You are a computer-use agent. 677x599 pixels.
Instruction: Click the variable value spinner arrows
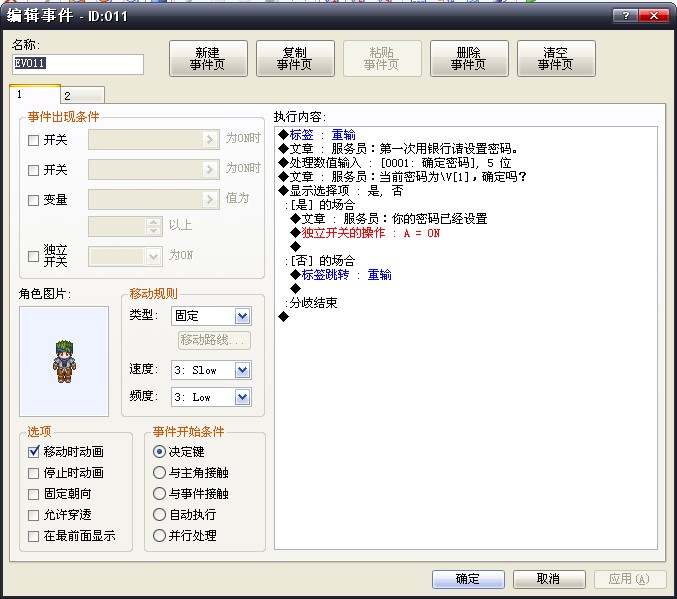(153, 226)
